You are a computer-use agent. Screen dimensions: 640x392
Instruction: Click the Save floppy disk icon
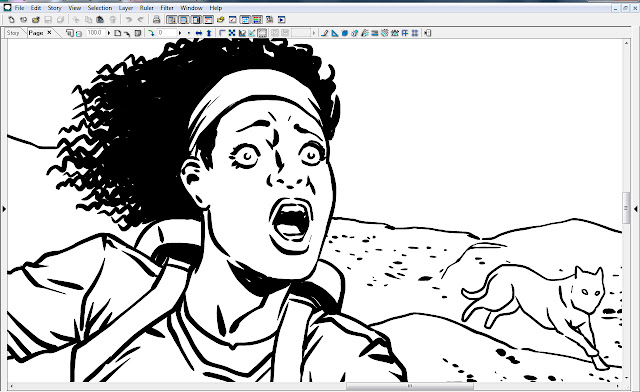(48, 20)
